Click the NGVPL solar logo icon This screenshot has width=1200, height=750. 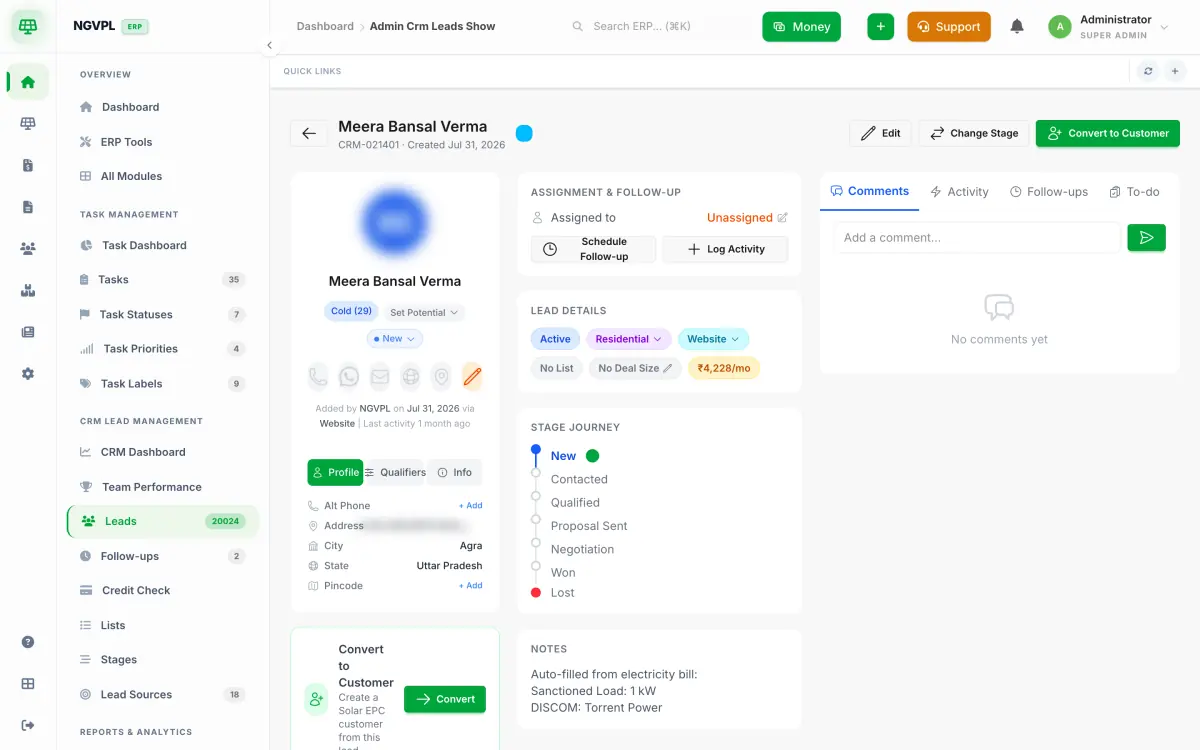tap(28, 27)
